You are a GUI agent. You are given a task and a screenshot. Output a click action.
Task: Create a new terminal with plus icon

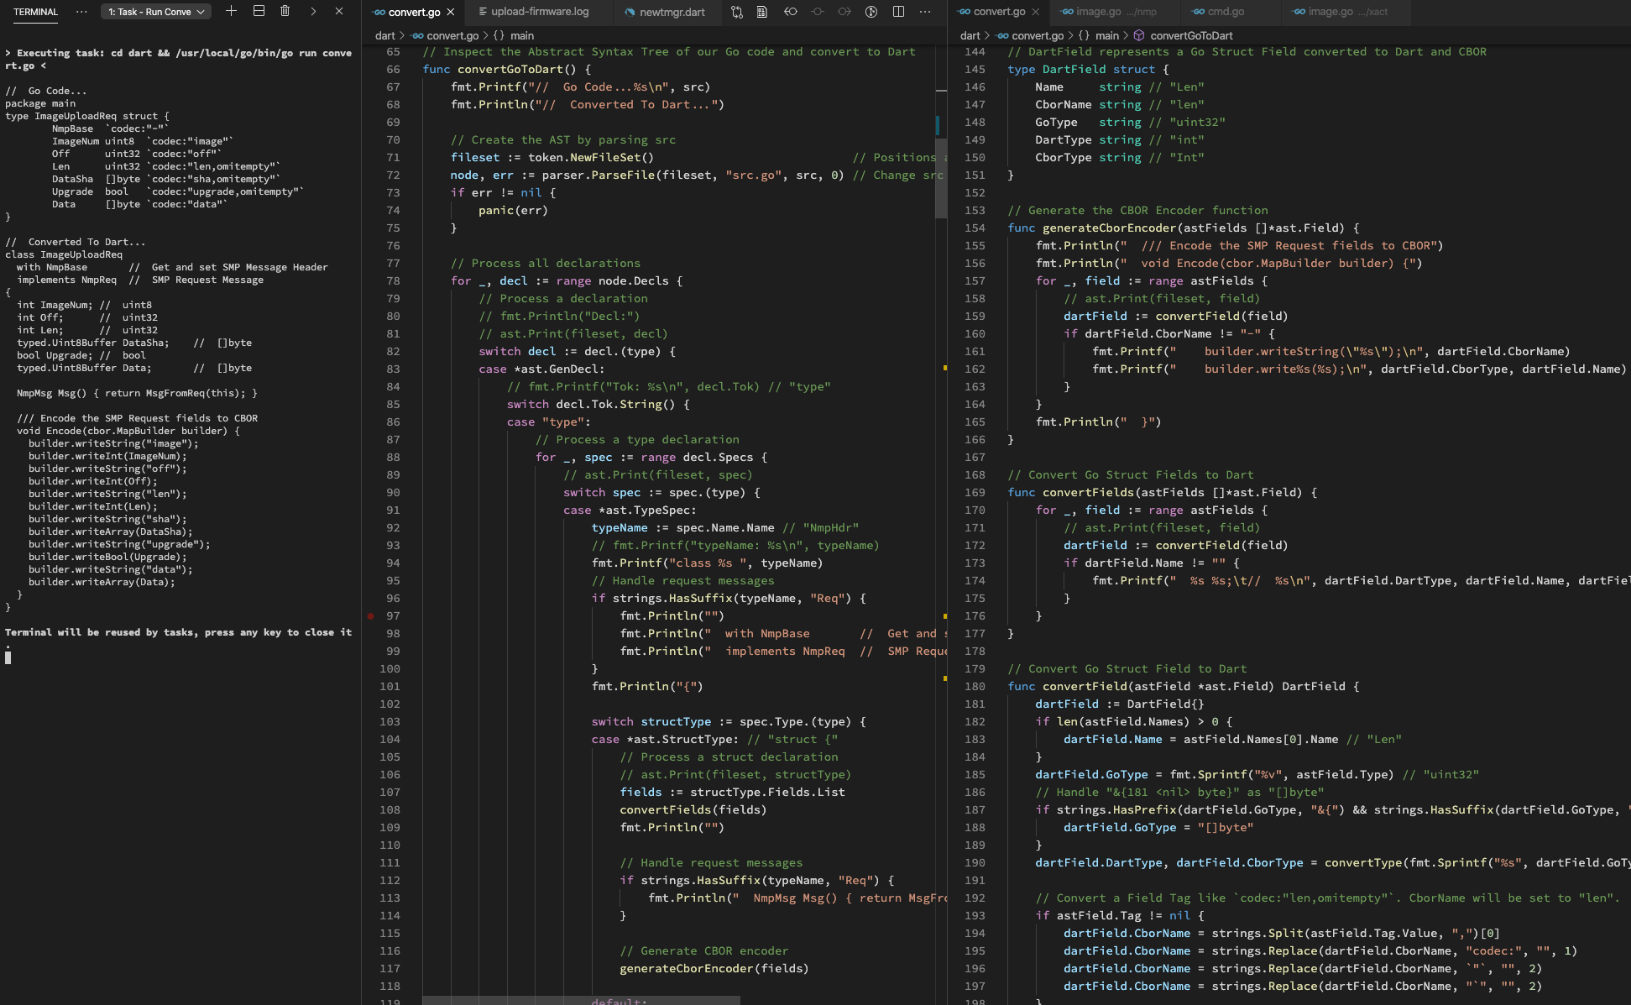pyautogui.click(x=231, y=11)
